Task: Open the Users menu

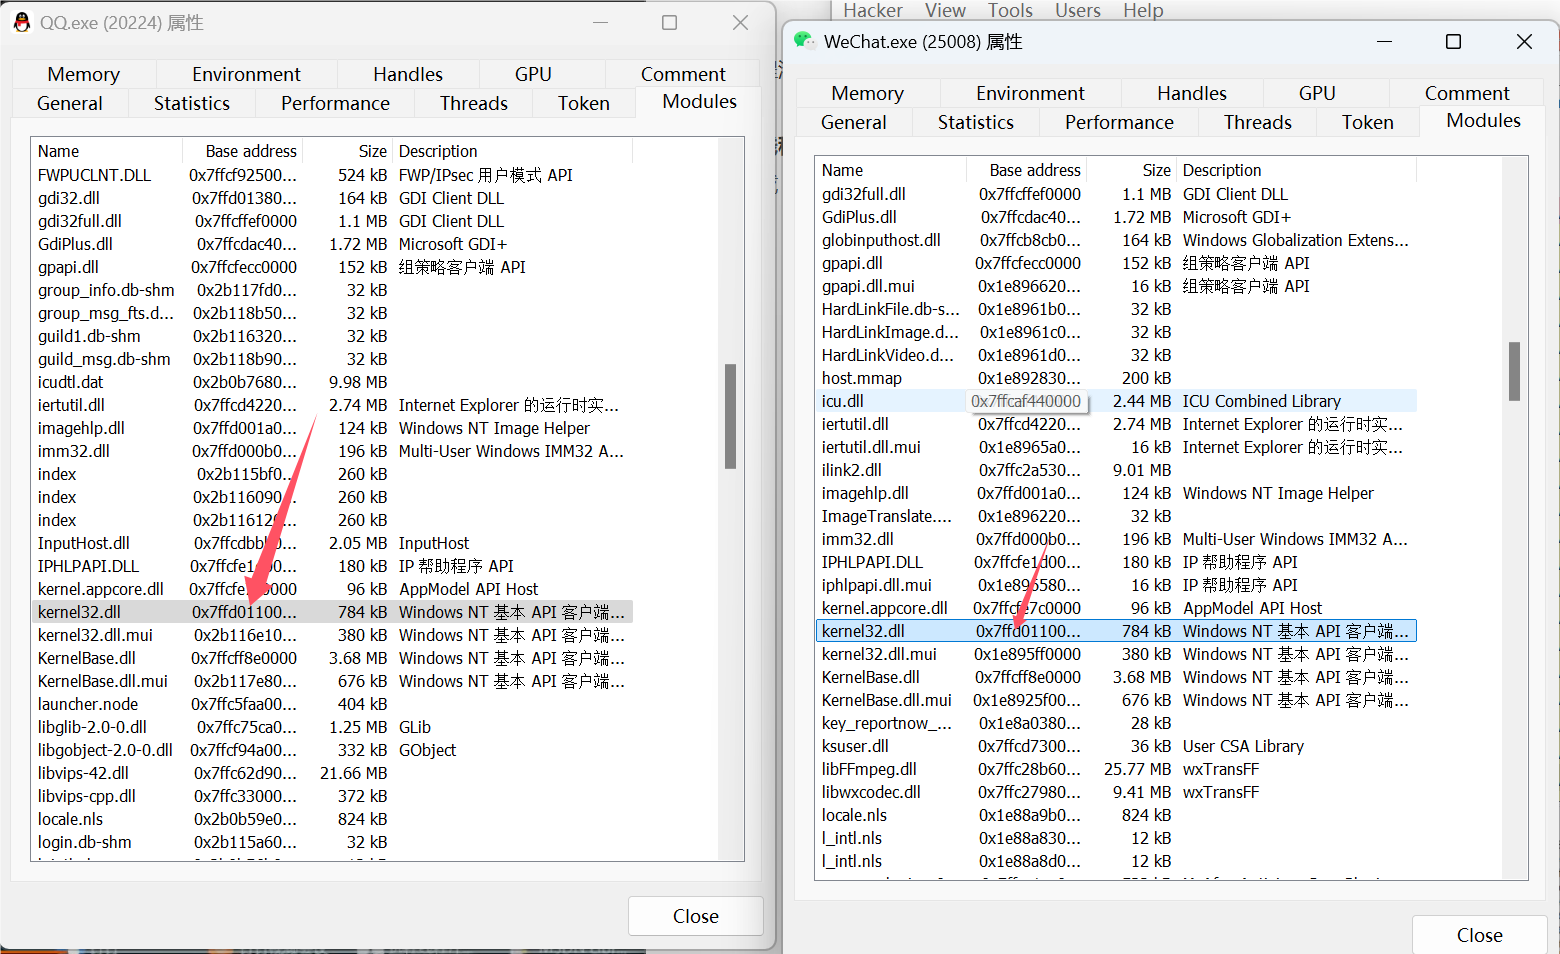Action: (1078, 10)
